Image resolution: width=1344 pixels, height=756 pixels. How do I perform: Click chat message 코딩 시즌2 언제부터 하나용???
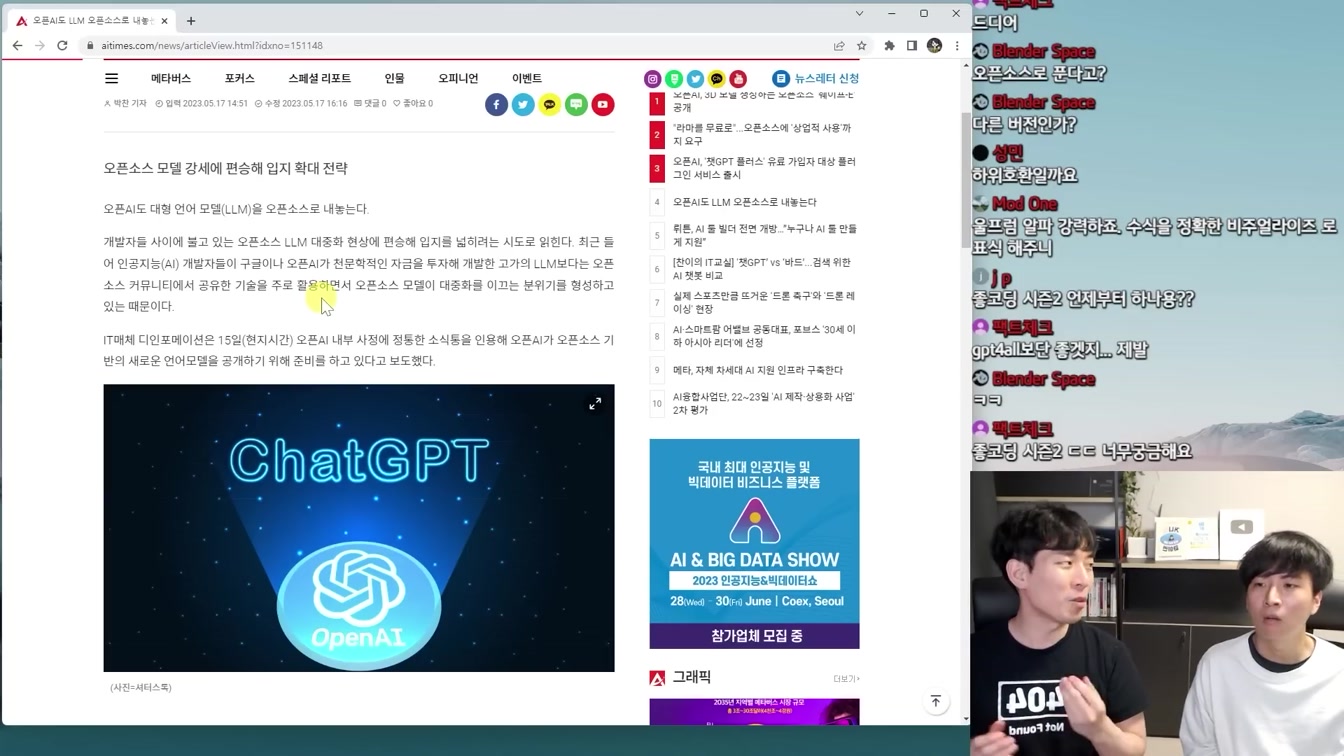pos(1083,299)
